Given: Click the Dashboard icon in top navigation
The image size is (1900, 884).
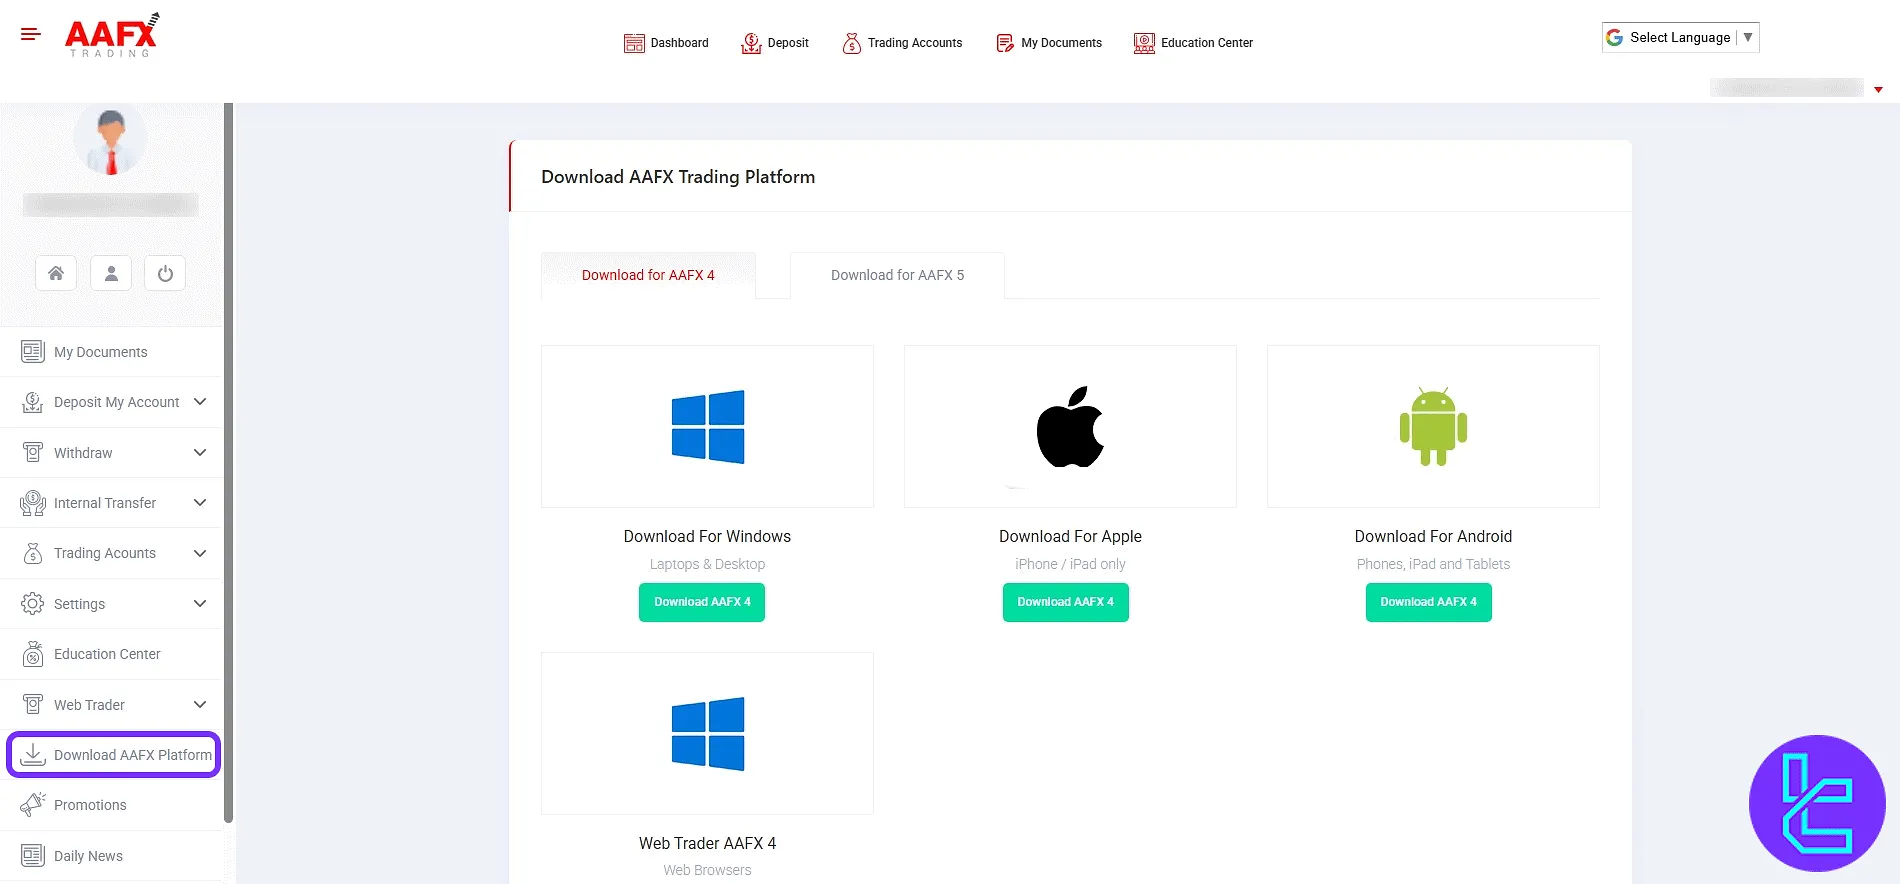Looking at the screenshot, I should click(x=634, y=43).
